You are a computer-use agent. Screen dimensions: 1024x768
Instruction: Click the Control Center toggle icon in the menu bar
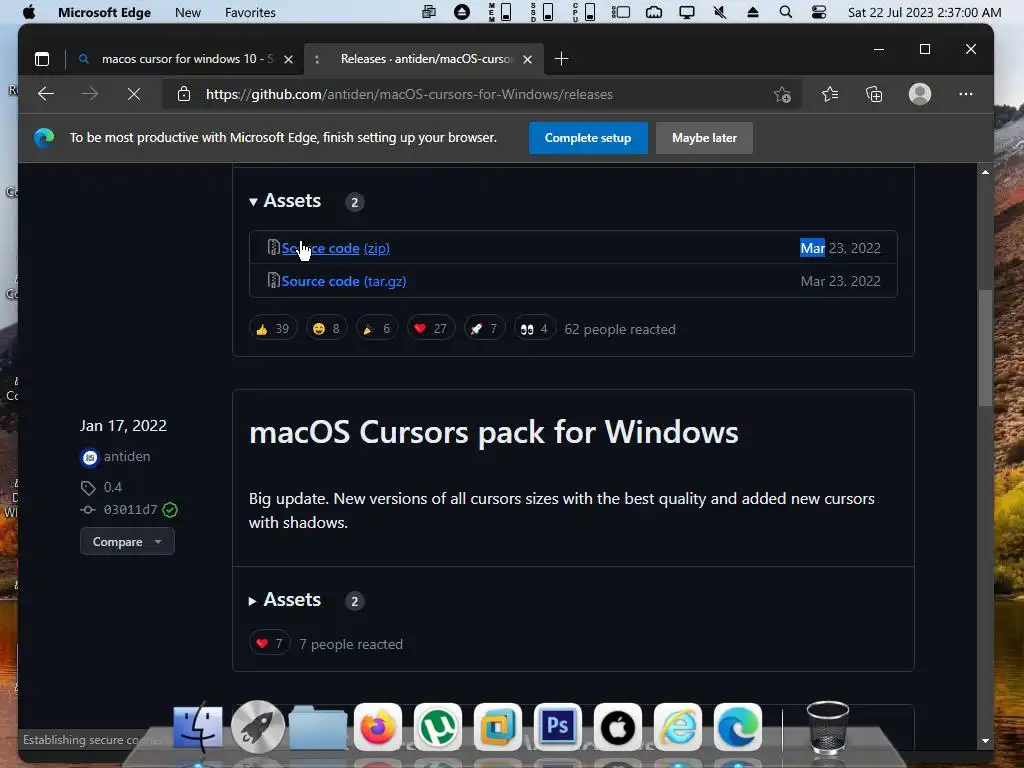click(x=818, y=12)
